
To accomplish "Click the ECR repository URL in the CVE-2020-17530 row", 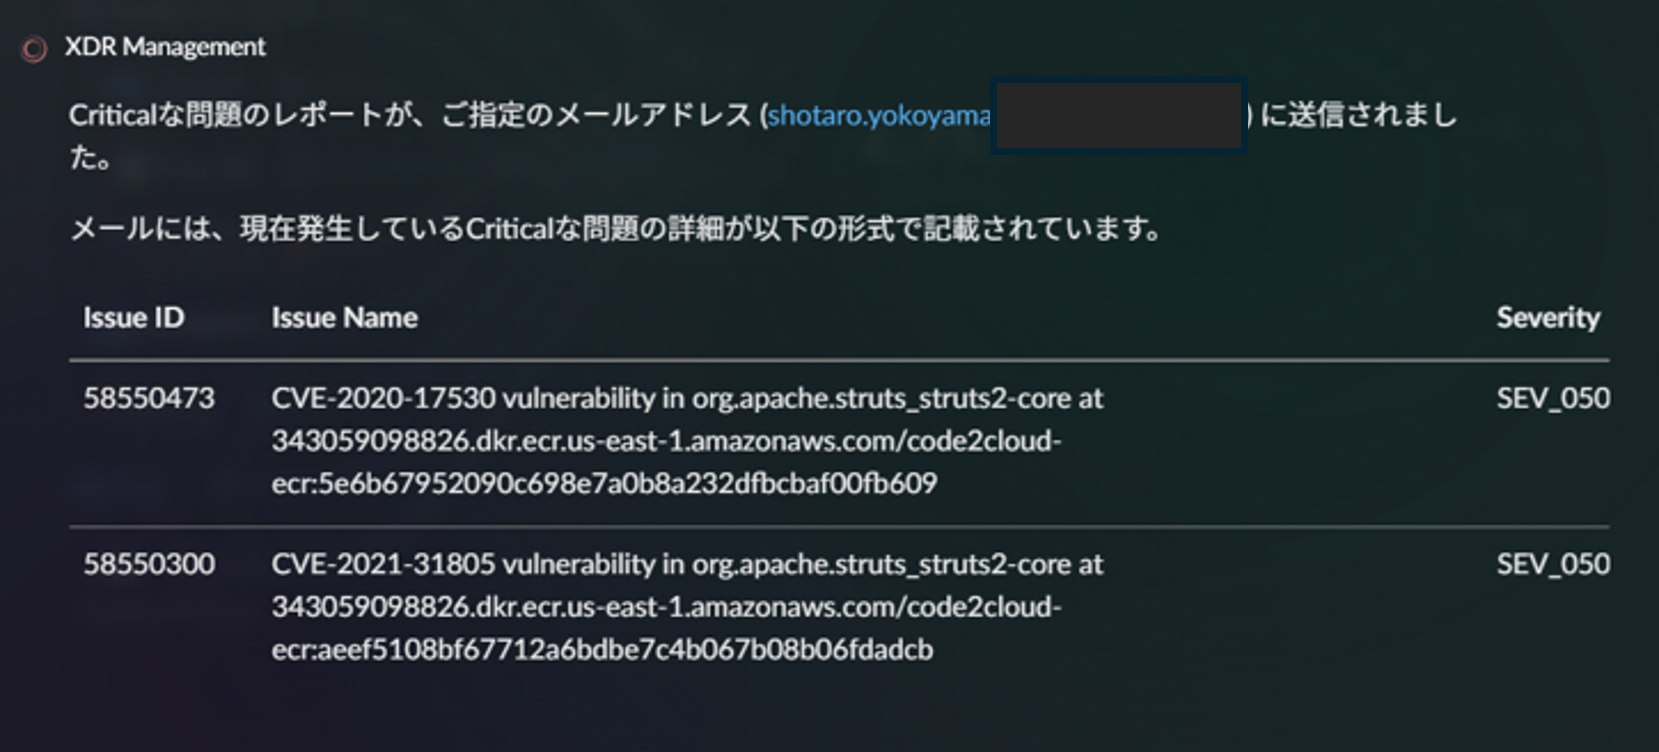I will (x=665, y=441).
